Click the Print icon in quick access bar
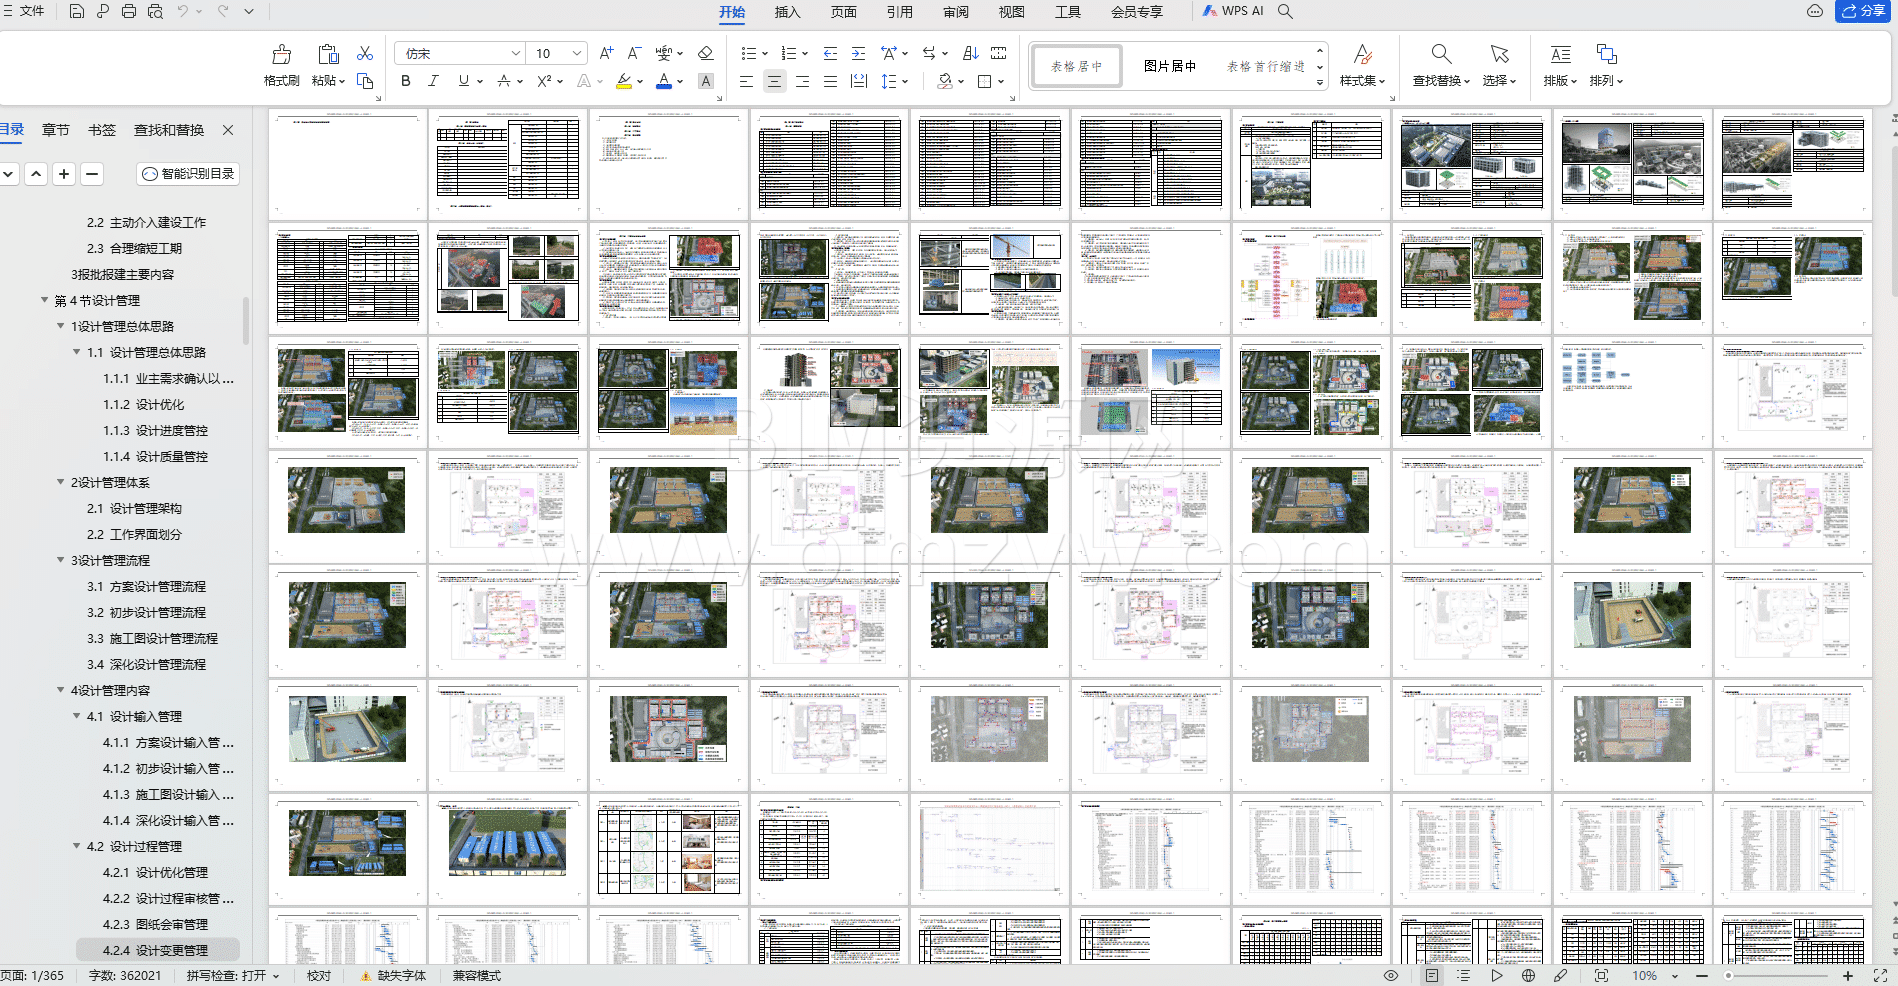This screenshot has height=986, width=1898. pos(129,11)
